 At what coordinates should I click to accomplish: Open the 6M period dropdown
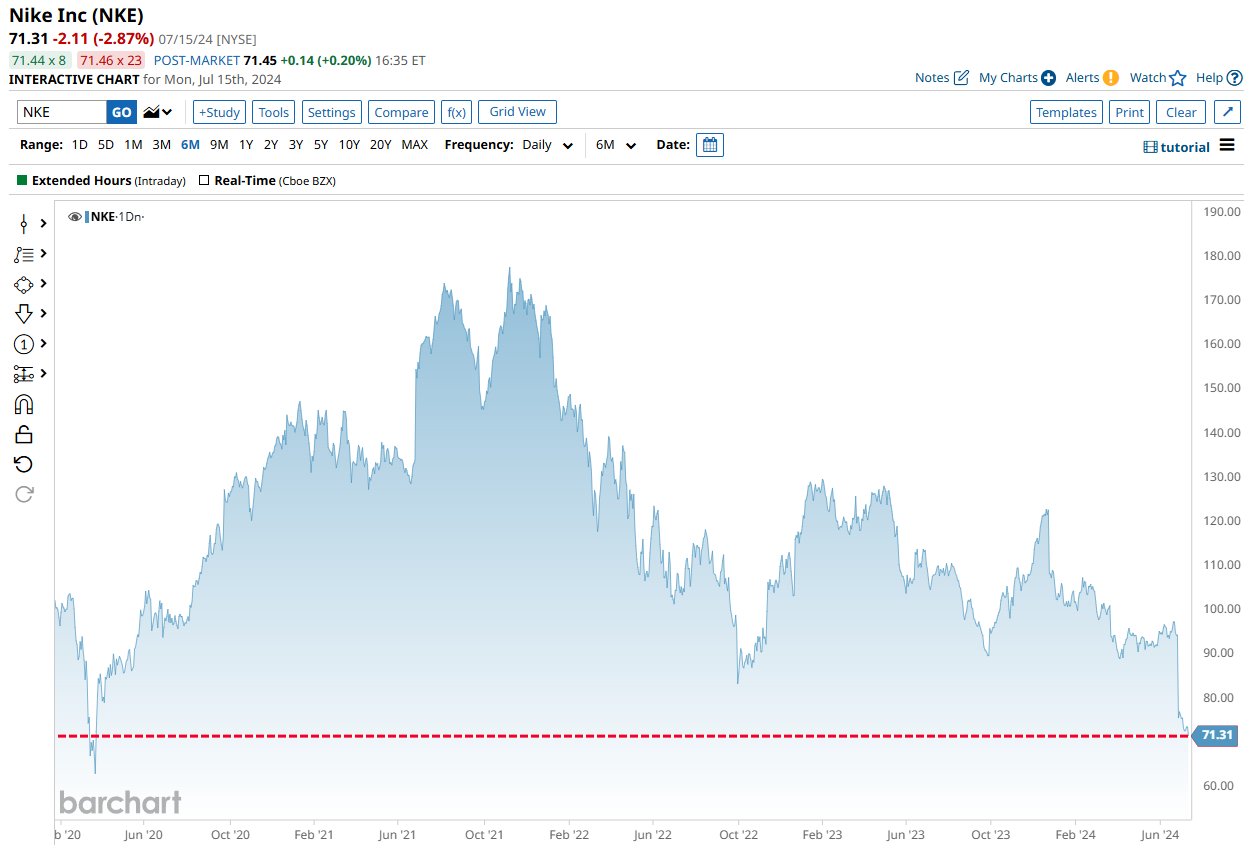tap(616, 145)
